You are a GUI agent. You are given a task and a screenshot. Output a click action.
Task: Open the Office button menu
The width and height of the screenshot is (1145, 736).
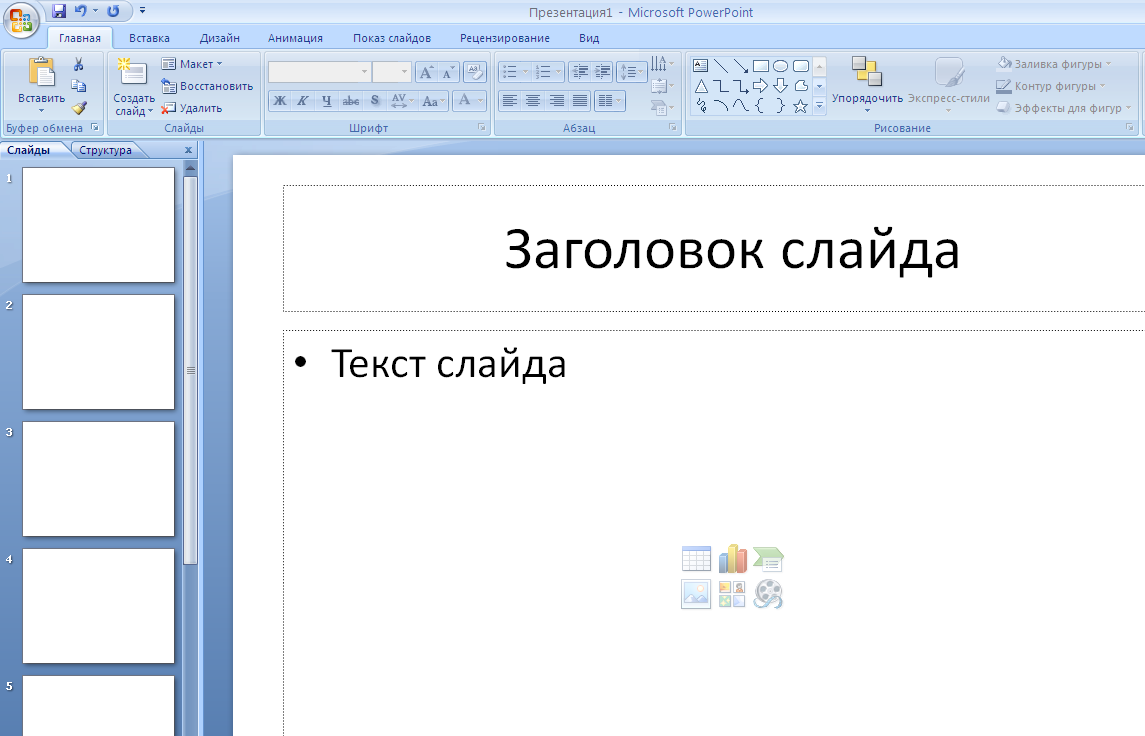pos(20,20)
